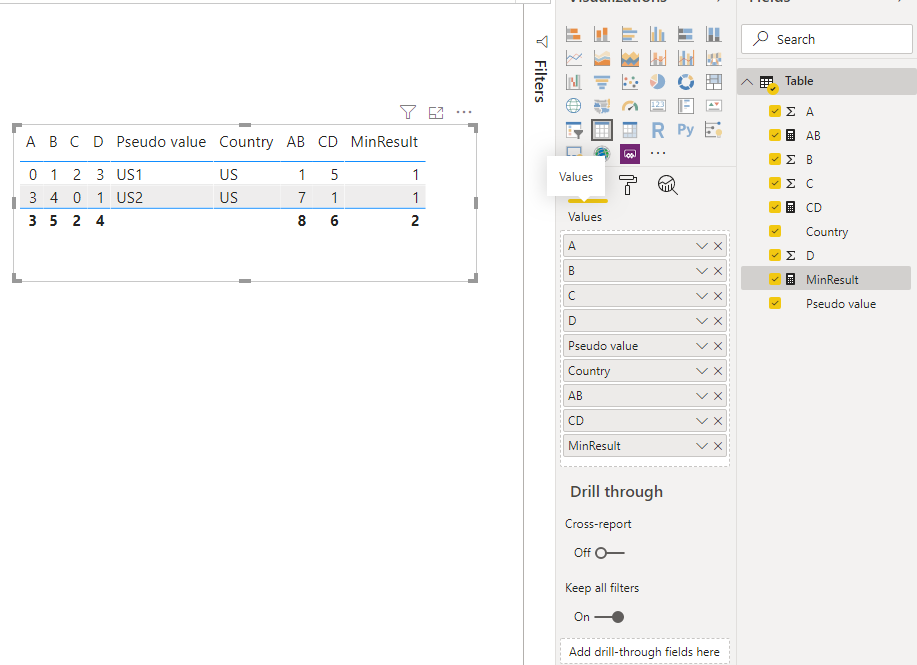This screenshot has height=665, width=917.
Task: Open the Format paint roller tab
Action: 628,185
